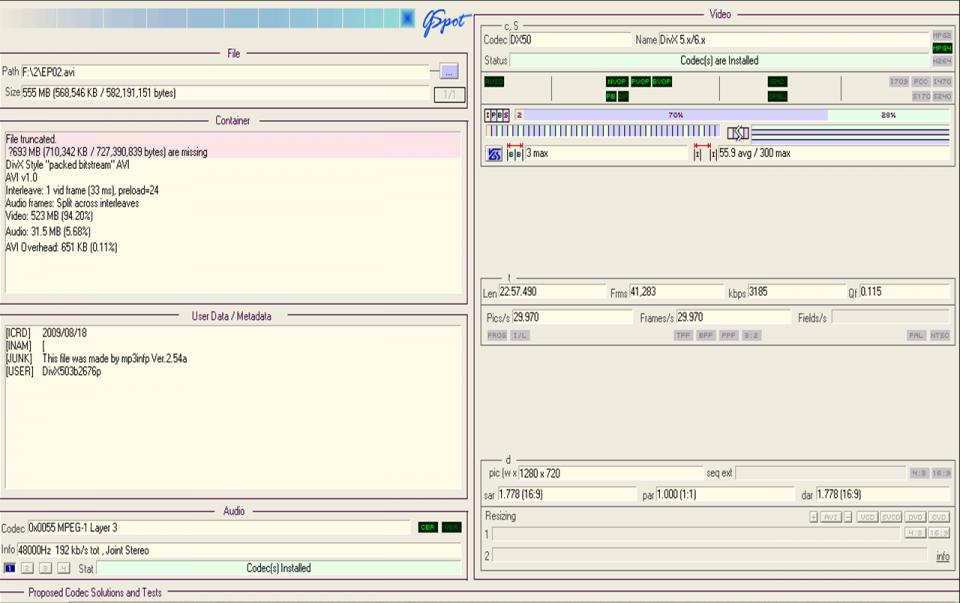
Task: Click the kbps value 3185
Action: pos(796,292)
